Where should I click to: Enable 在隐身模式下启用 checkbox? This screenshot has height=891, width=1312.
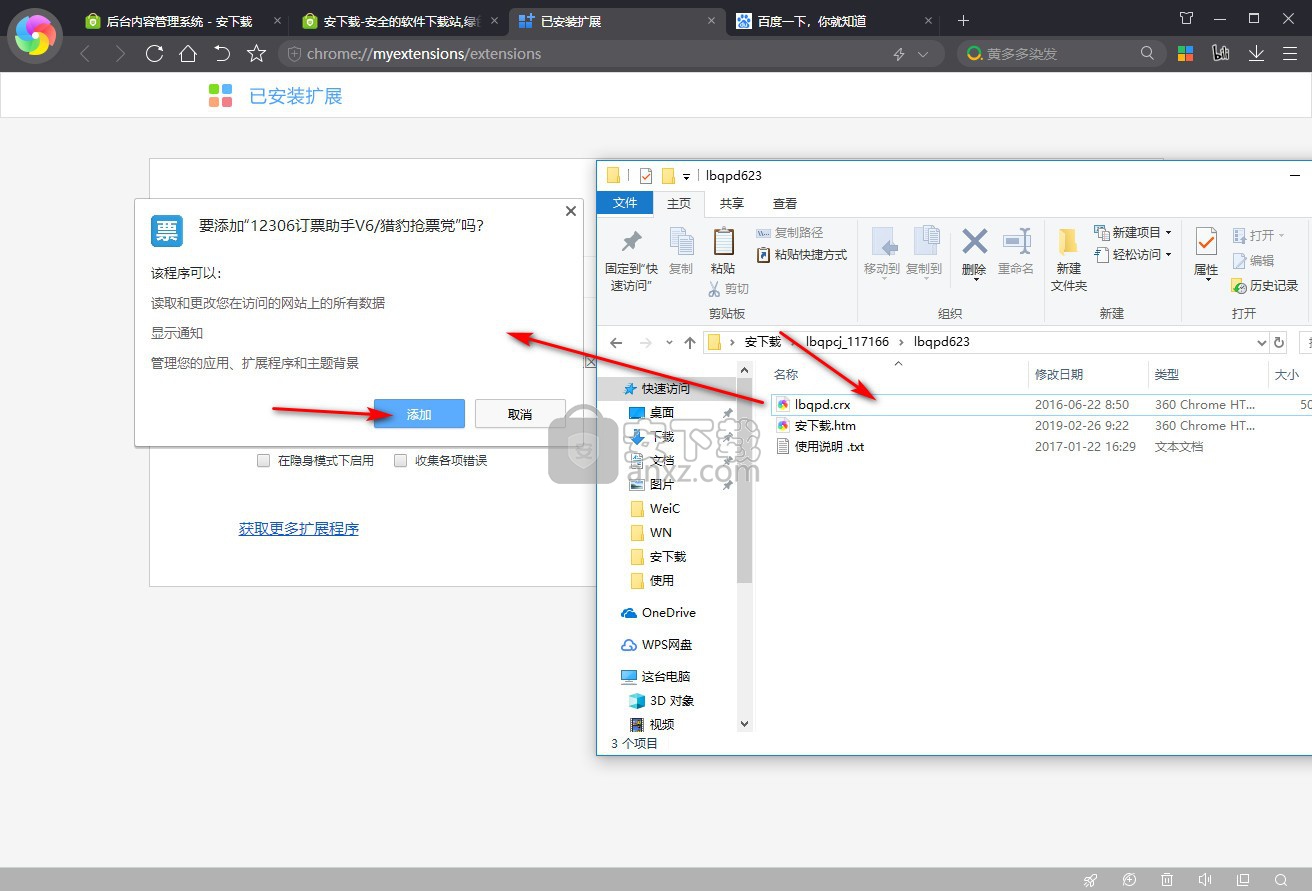pyautogui.click(x=264, y=461)
